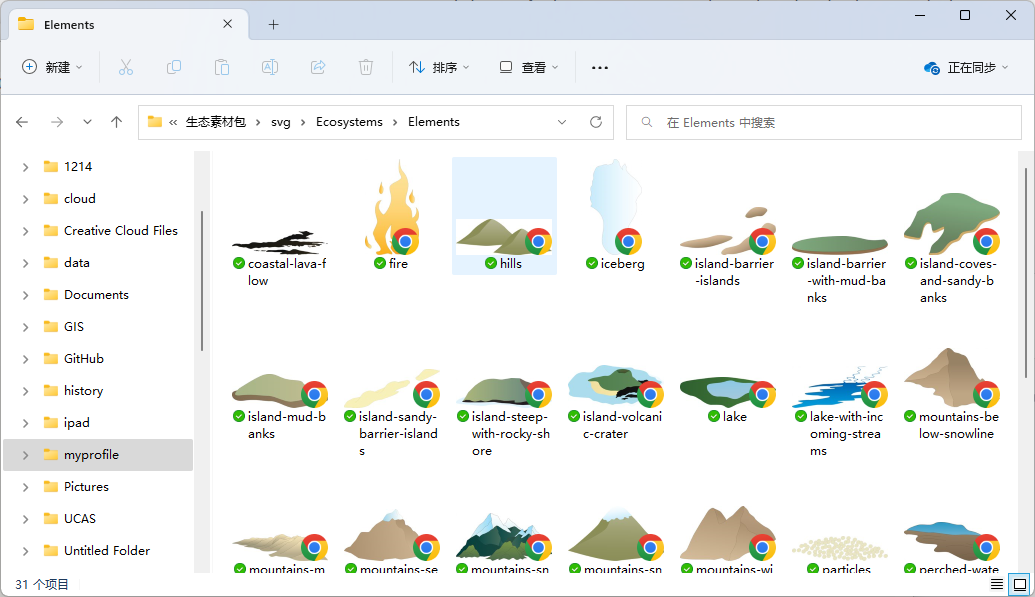
Task: Open the three-dot See more menu
Action: (x=599, y=67)
